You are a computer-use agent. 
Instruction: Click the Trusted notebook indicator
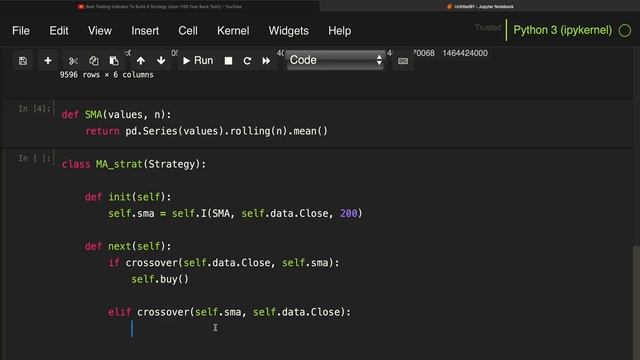[x=488, y=28]
